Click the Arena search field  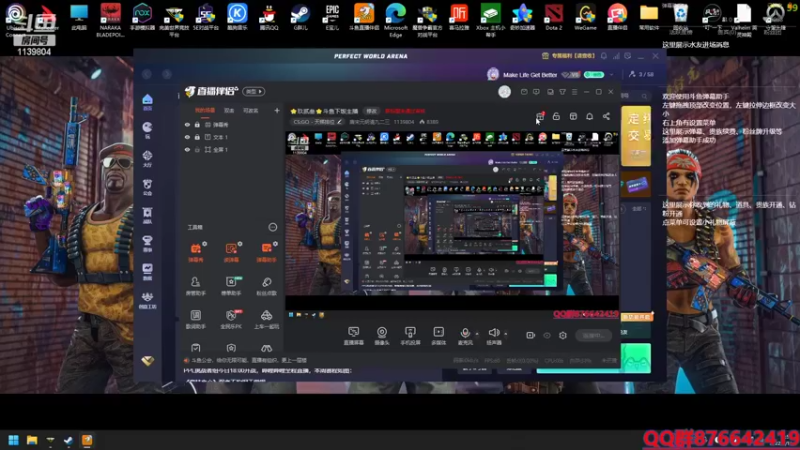point(635,95)
